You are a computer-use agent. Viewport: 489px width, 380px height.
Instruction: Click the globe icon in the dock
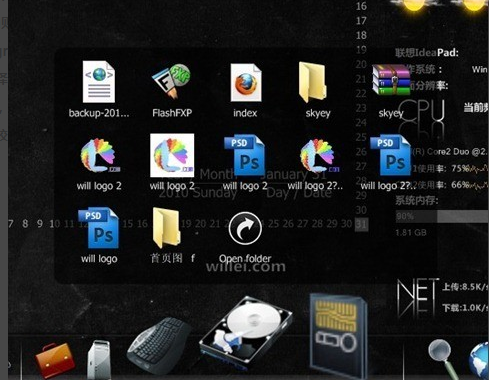[479, 361]
